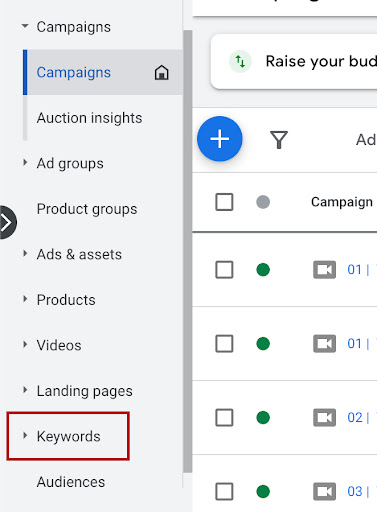The image size is (377, 512).
Task: Open the 02 campaign link
Action: 358,417
